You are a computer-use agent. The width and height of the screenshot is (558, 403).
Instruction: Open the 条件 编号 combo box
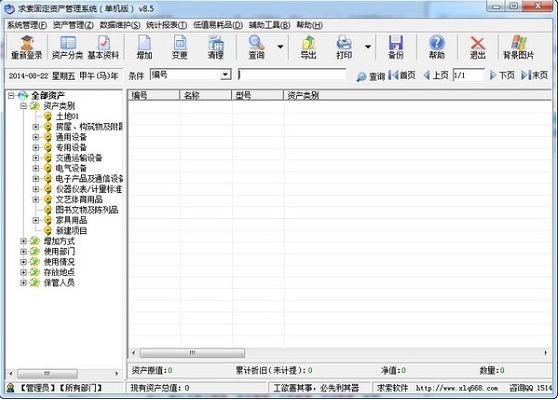pos(190,74)
